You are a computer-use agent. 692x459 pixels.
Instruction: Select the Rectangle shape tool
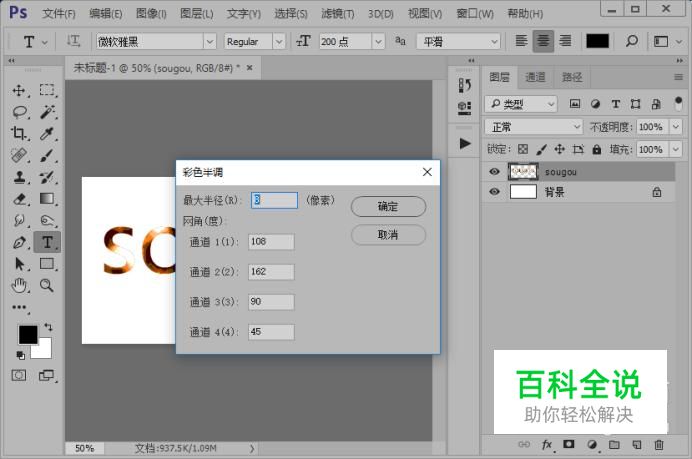click(47, 264)
